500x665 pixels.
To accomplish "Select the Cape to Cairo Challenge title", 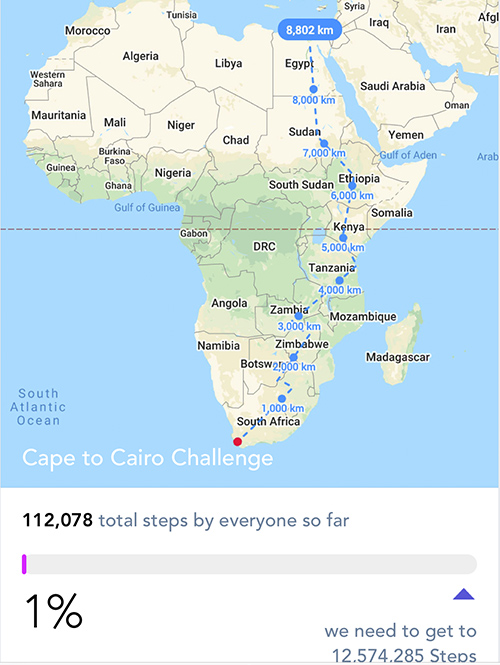I will (148, 458).
